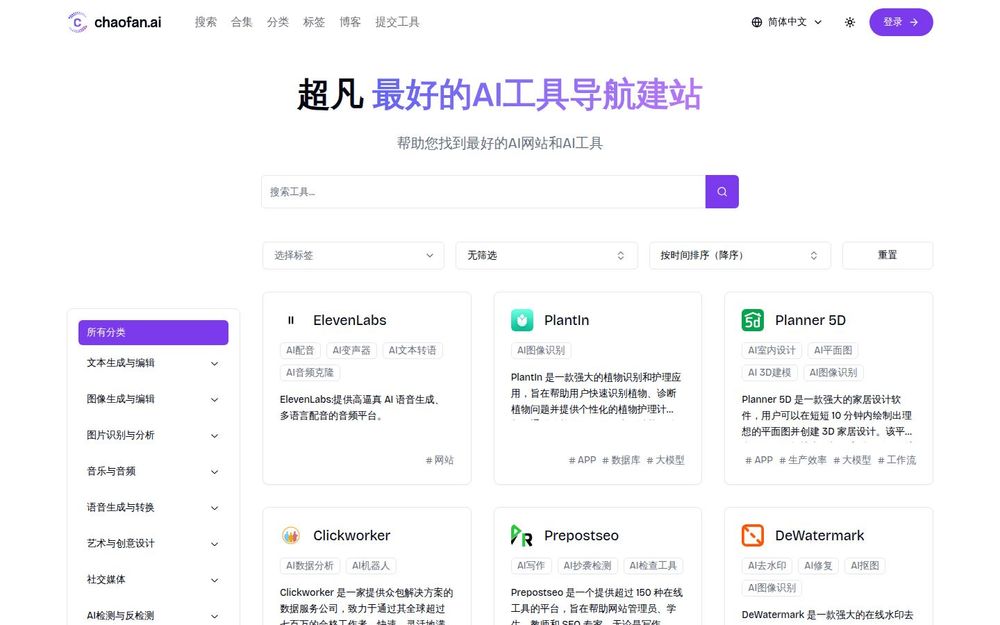The width and height of the screenshot is (1000, 625).
Task: Open the 选择标签 tag dropdown
Action: (x=353, y=255)
